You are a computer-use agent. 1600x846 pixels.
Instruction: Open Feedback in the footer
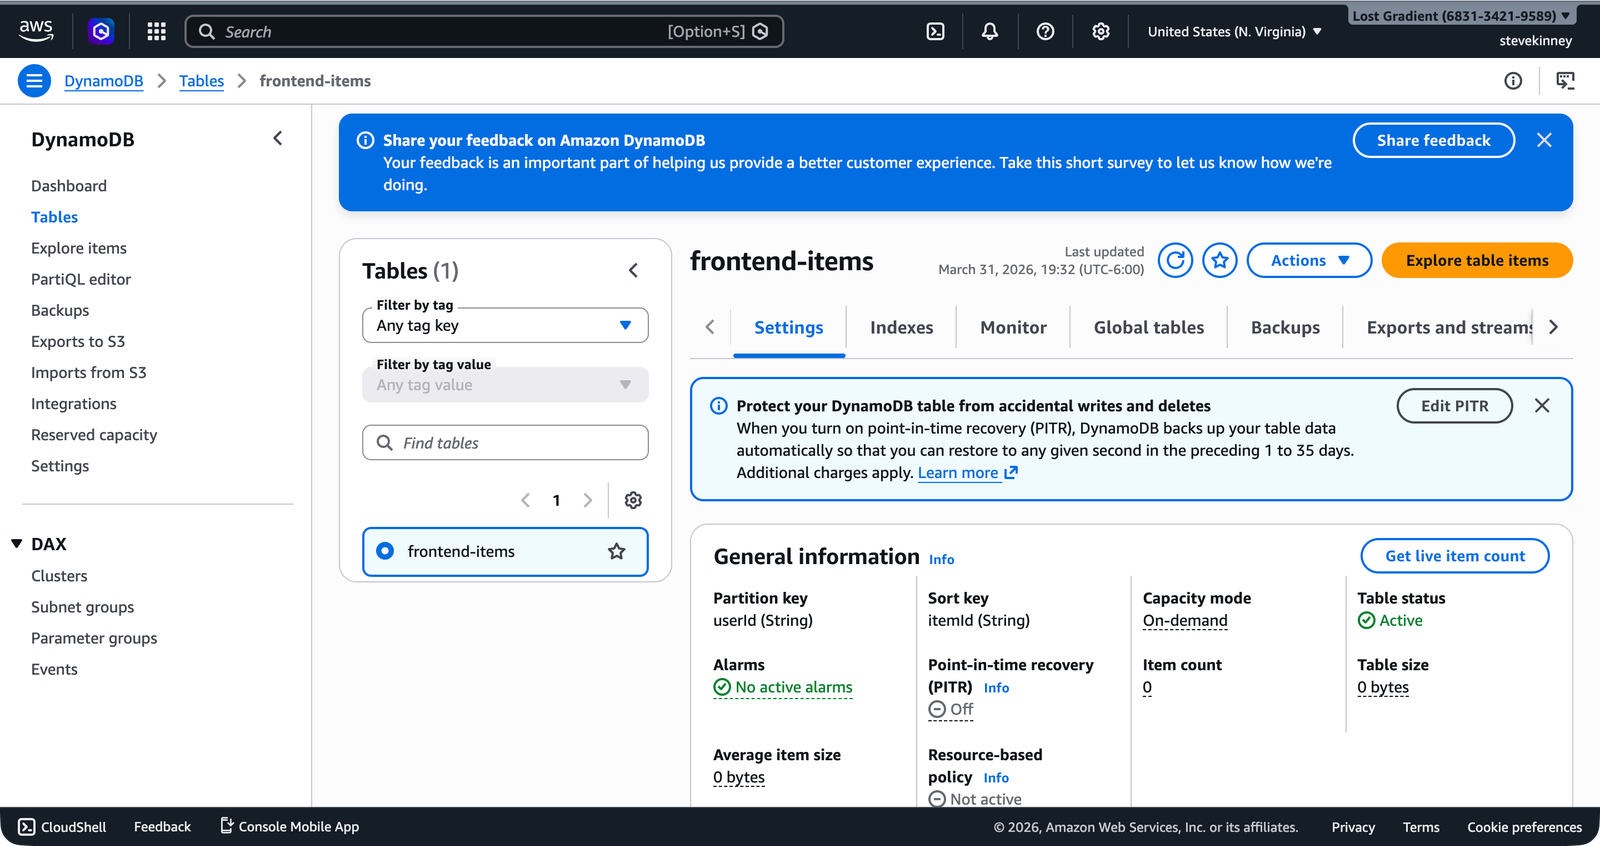click(x=162, y=827)
